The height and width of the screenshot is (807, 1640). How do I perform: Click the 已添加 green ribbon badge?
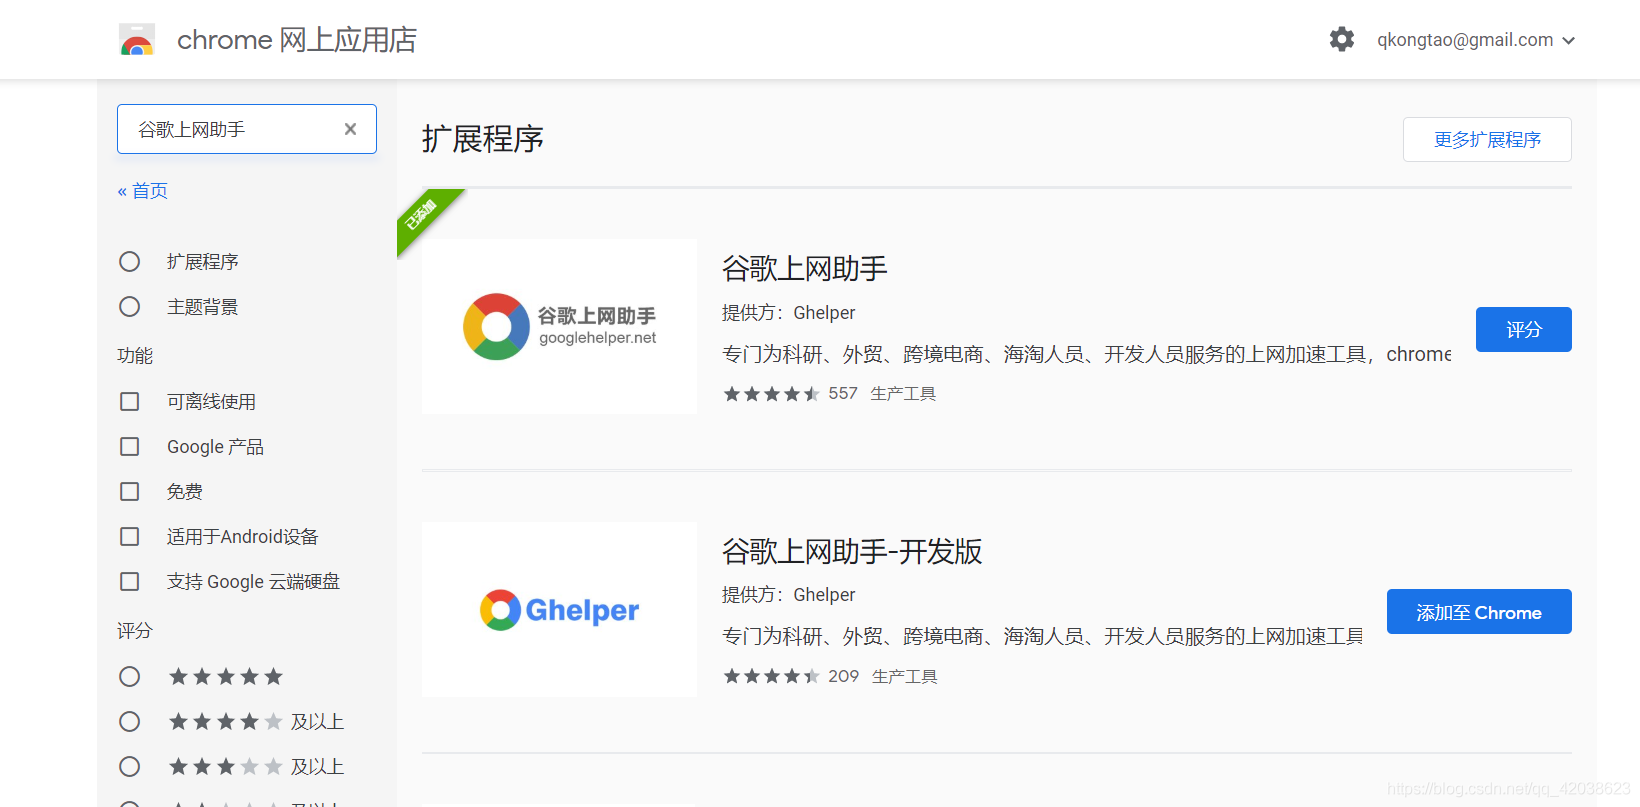click(425, 217)
